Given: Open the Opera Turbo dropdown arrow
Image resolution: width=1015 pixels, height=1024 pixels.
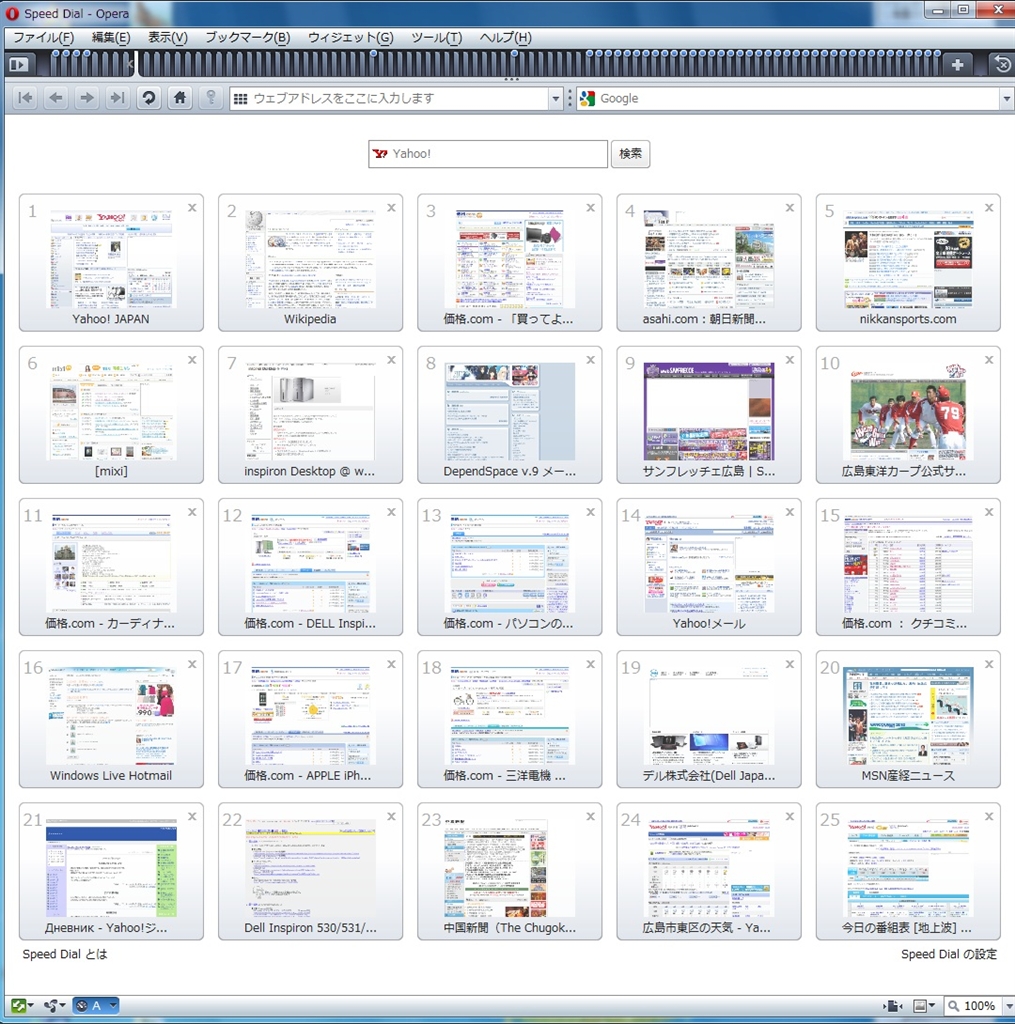Looking at the screenshot, I should tap(113, 1006).
